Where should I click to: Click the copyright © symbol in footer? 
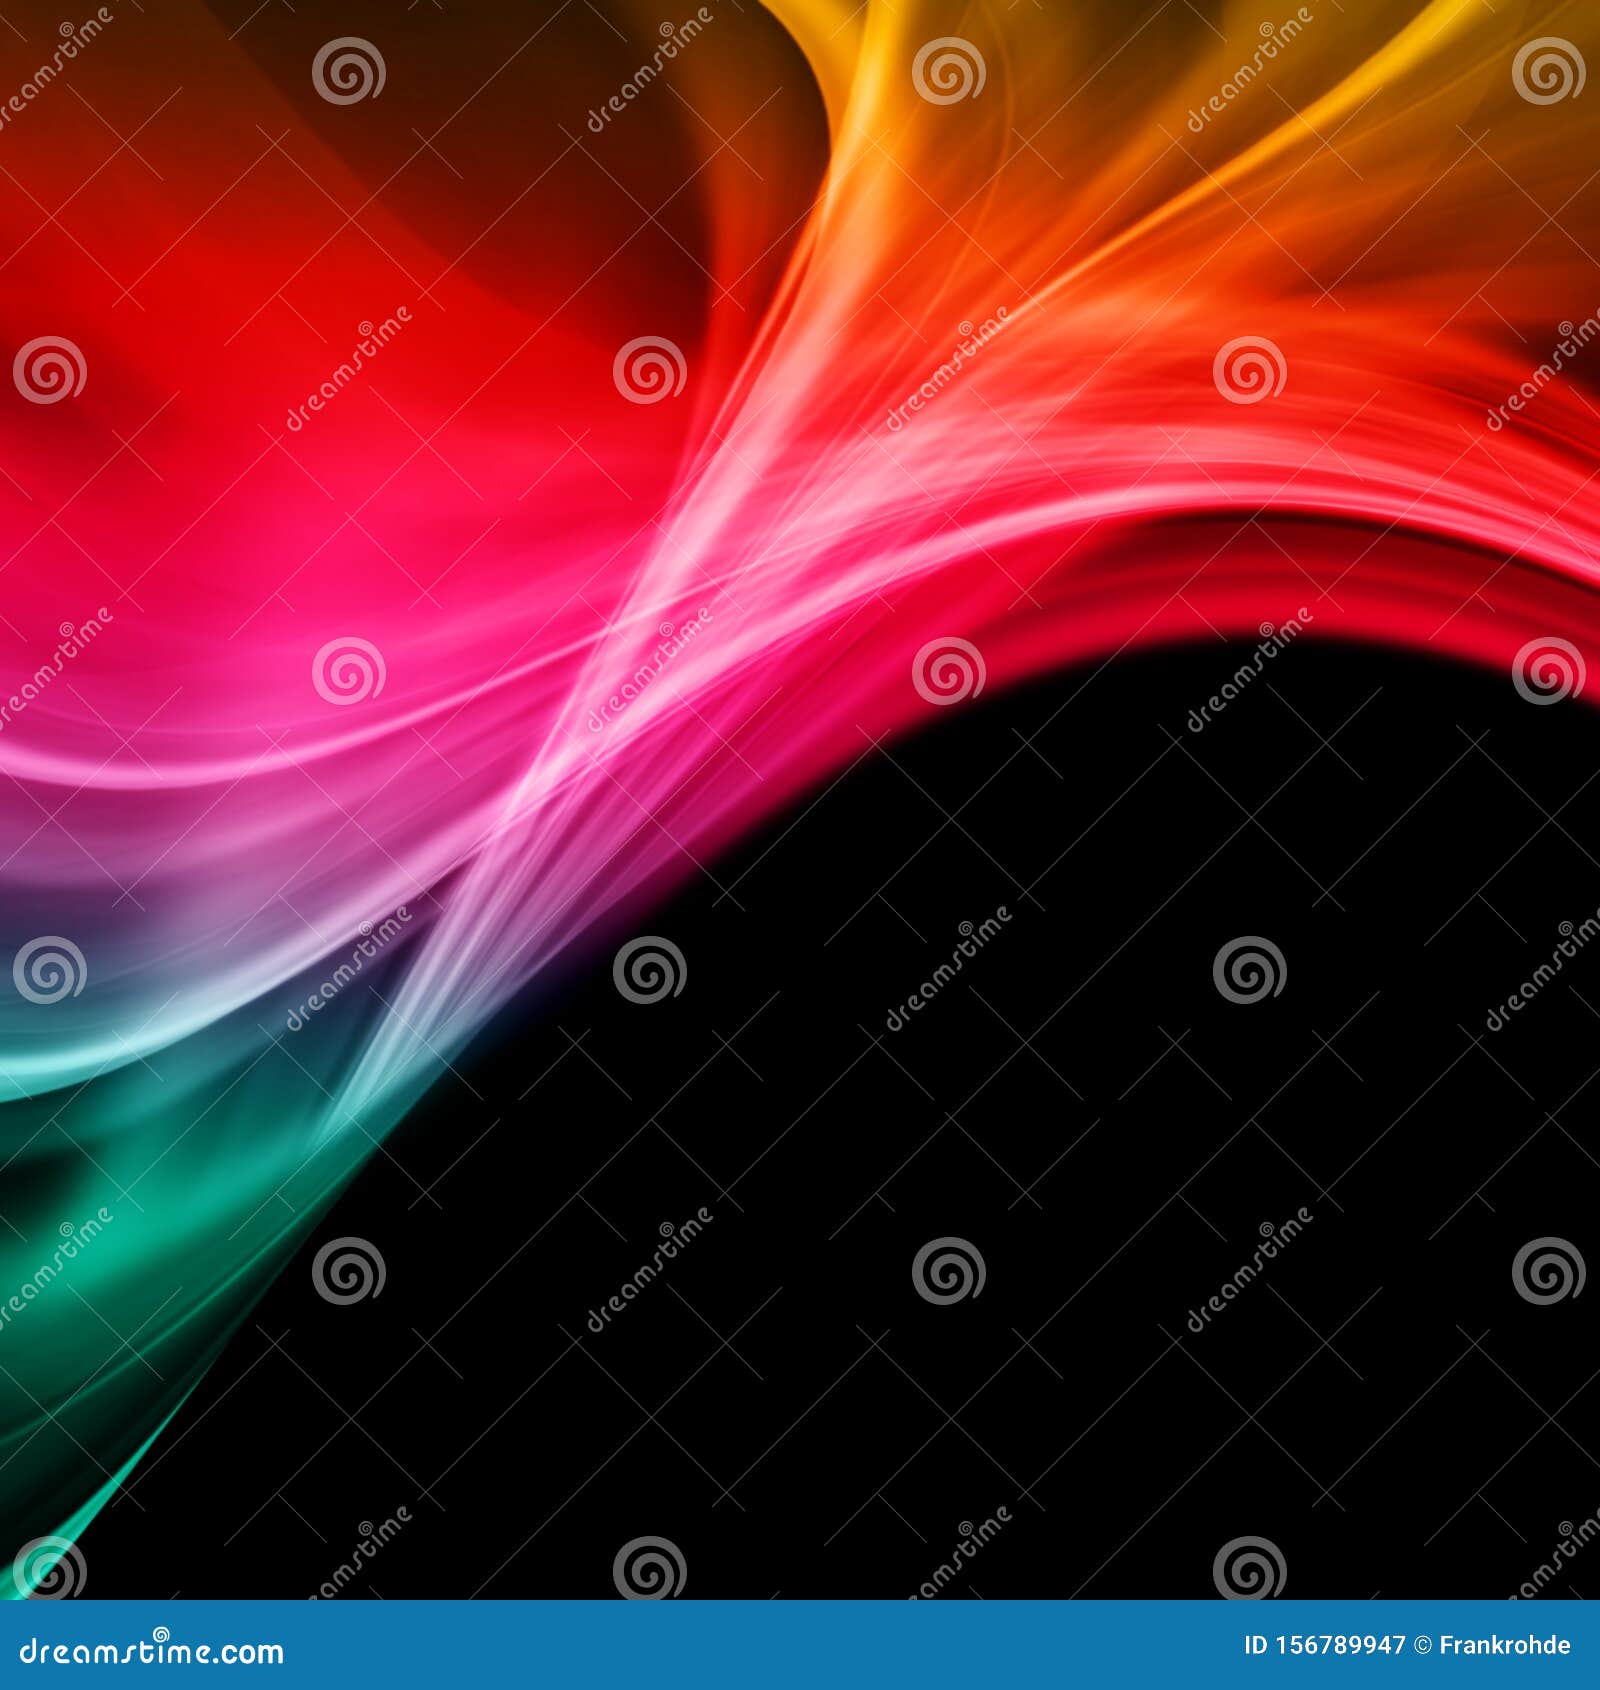[1423, 1645]
